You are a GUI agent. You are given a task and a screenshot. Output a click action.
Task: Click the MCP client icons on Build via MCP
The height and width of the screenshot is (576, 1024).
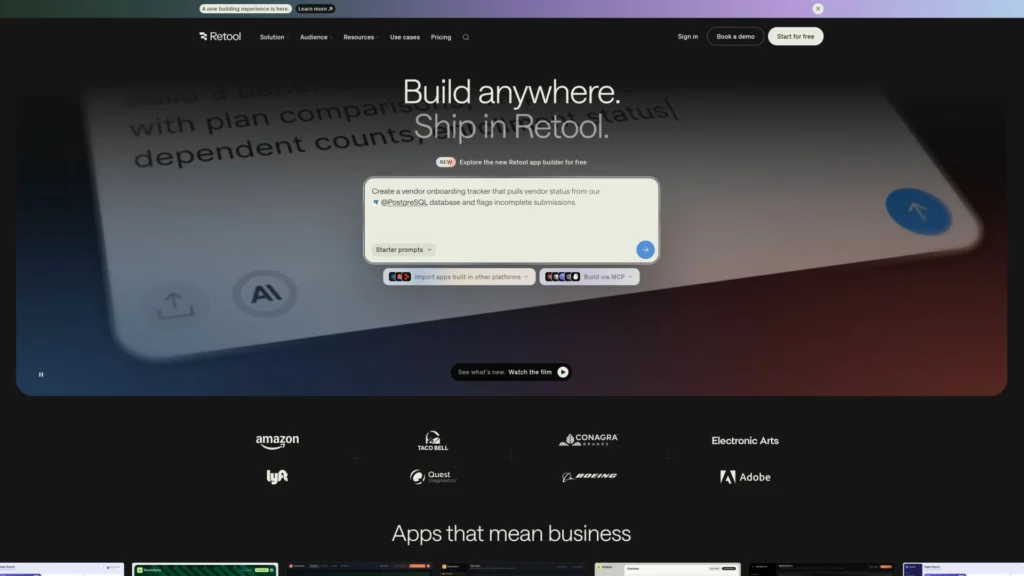coord(562,277)
